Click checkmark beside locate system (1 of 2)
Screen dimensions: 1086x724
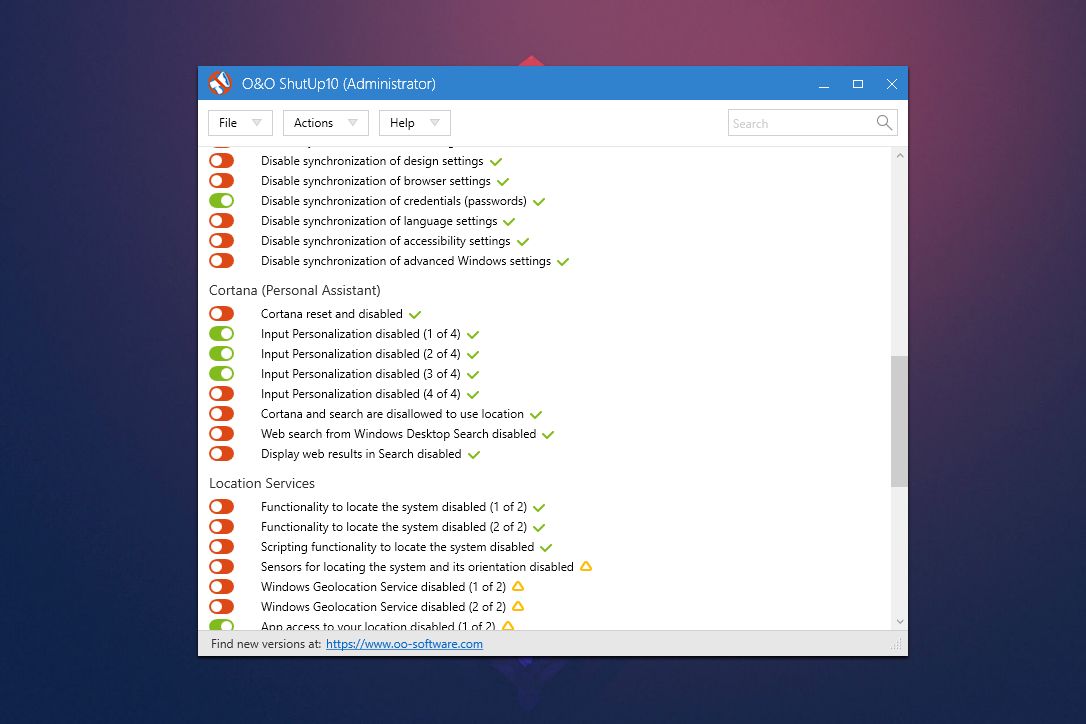click(x=540, y=508)
